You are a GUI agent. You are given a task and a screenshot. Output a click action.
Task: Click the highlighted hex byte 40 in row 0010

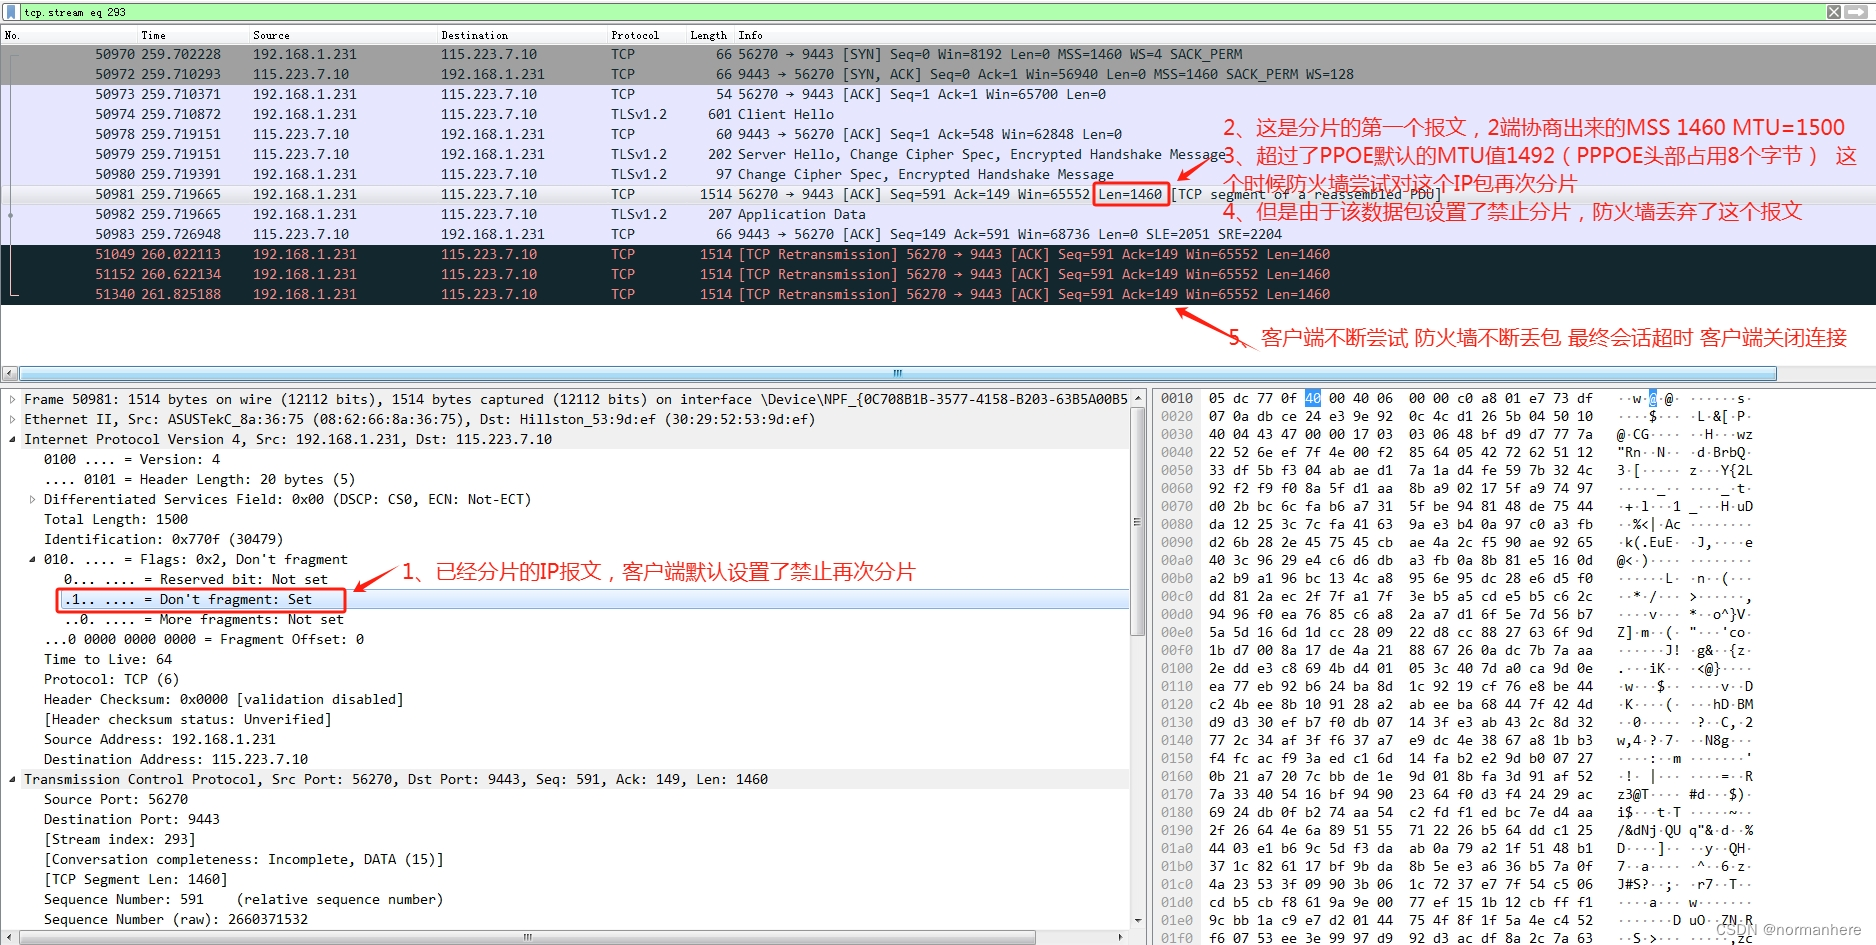tap(1312, 398)
